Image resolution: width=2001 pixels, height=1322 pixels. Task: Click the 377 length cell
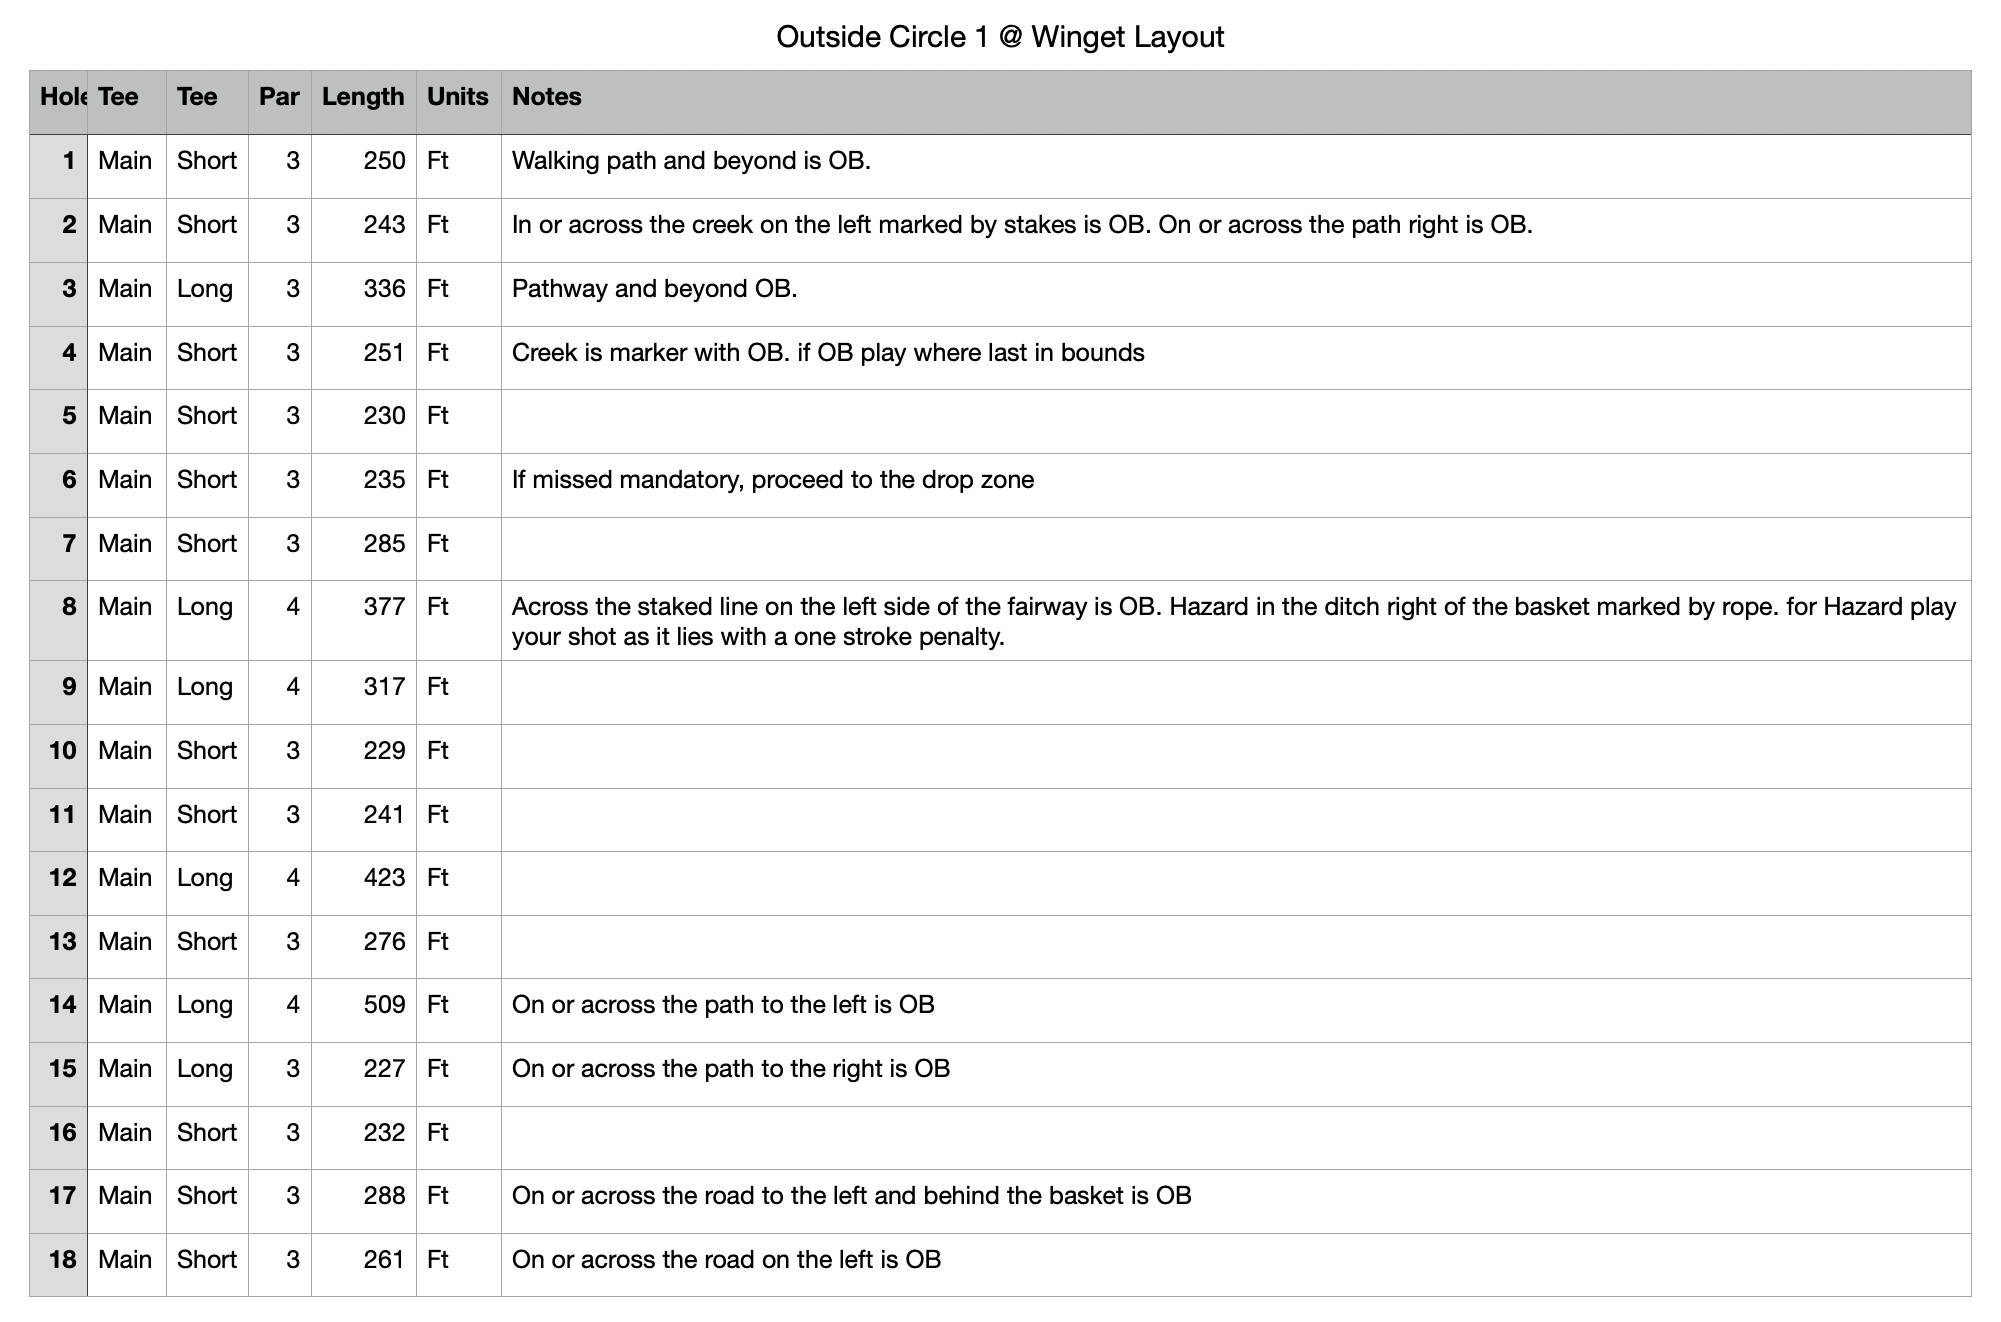[384, 607]
